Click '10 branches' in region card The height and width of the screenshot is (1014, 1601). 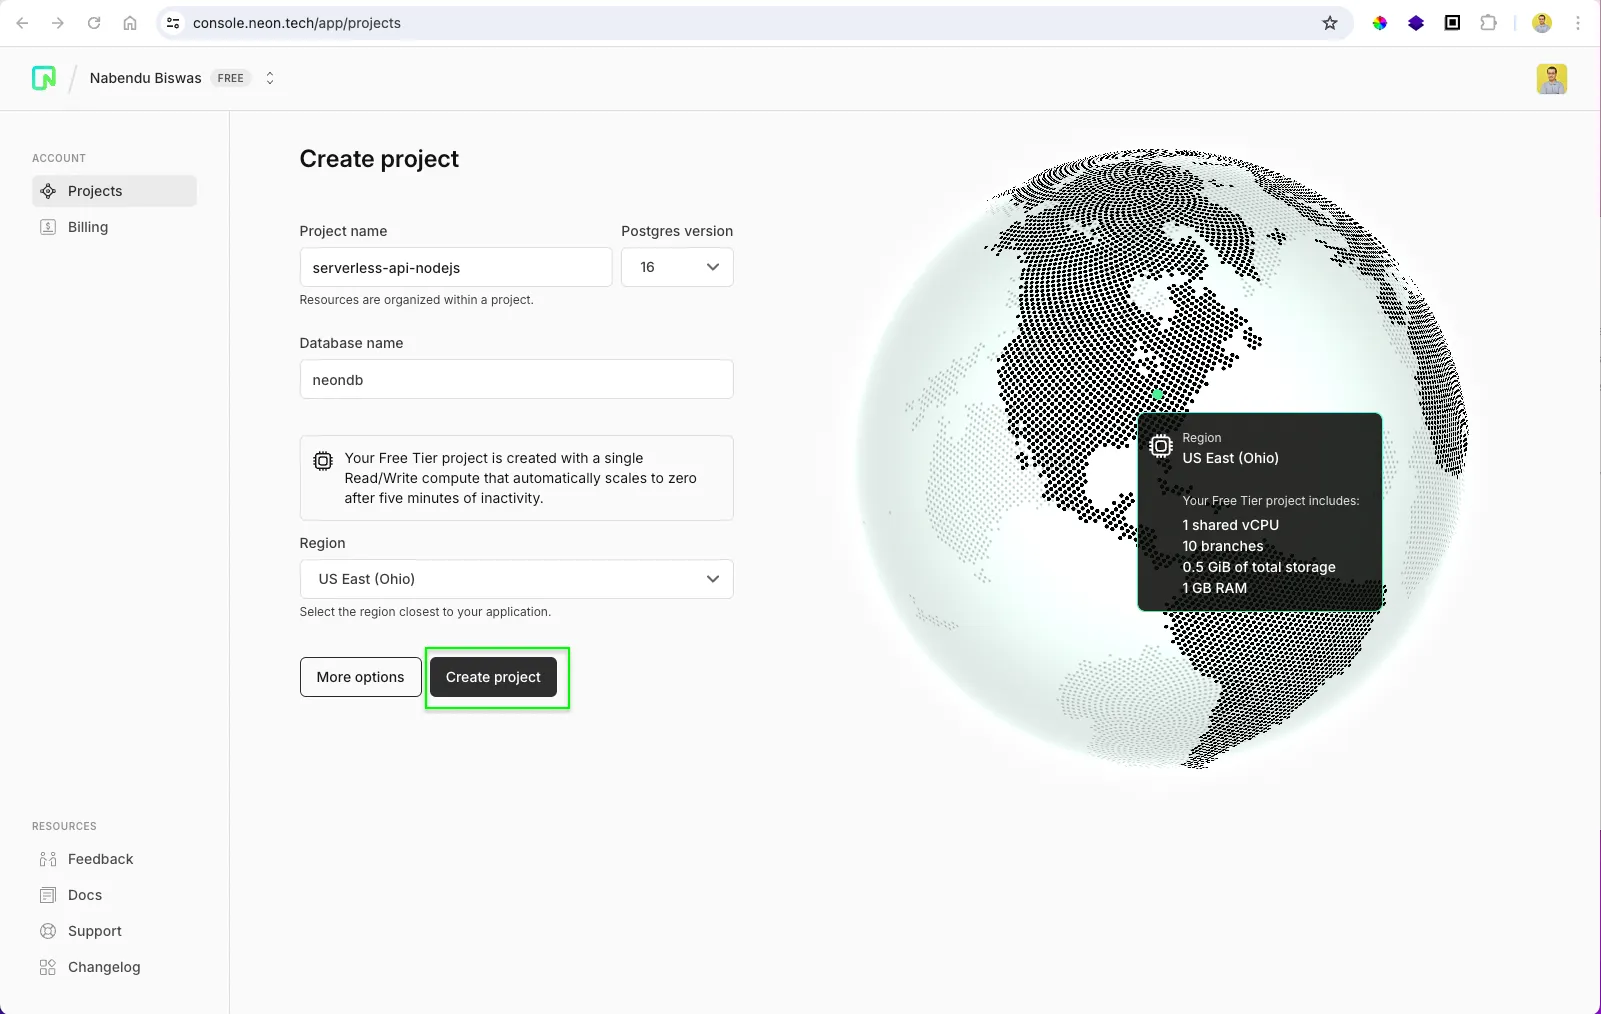1222,546
